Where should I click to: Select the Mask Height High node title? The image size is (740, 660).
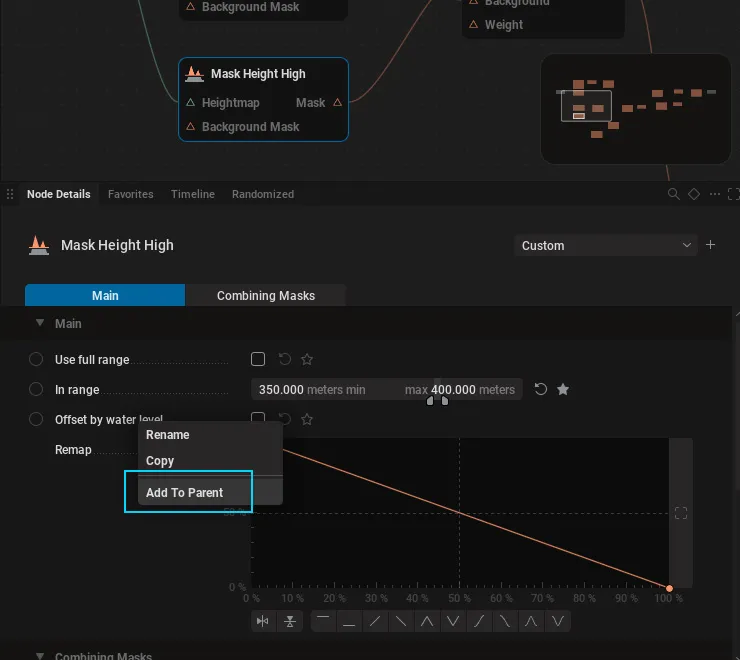[x=258, y=74]
